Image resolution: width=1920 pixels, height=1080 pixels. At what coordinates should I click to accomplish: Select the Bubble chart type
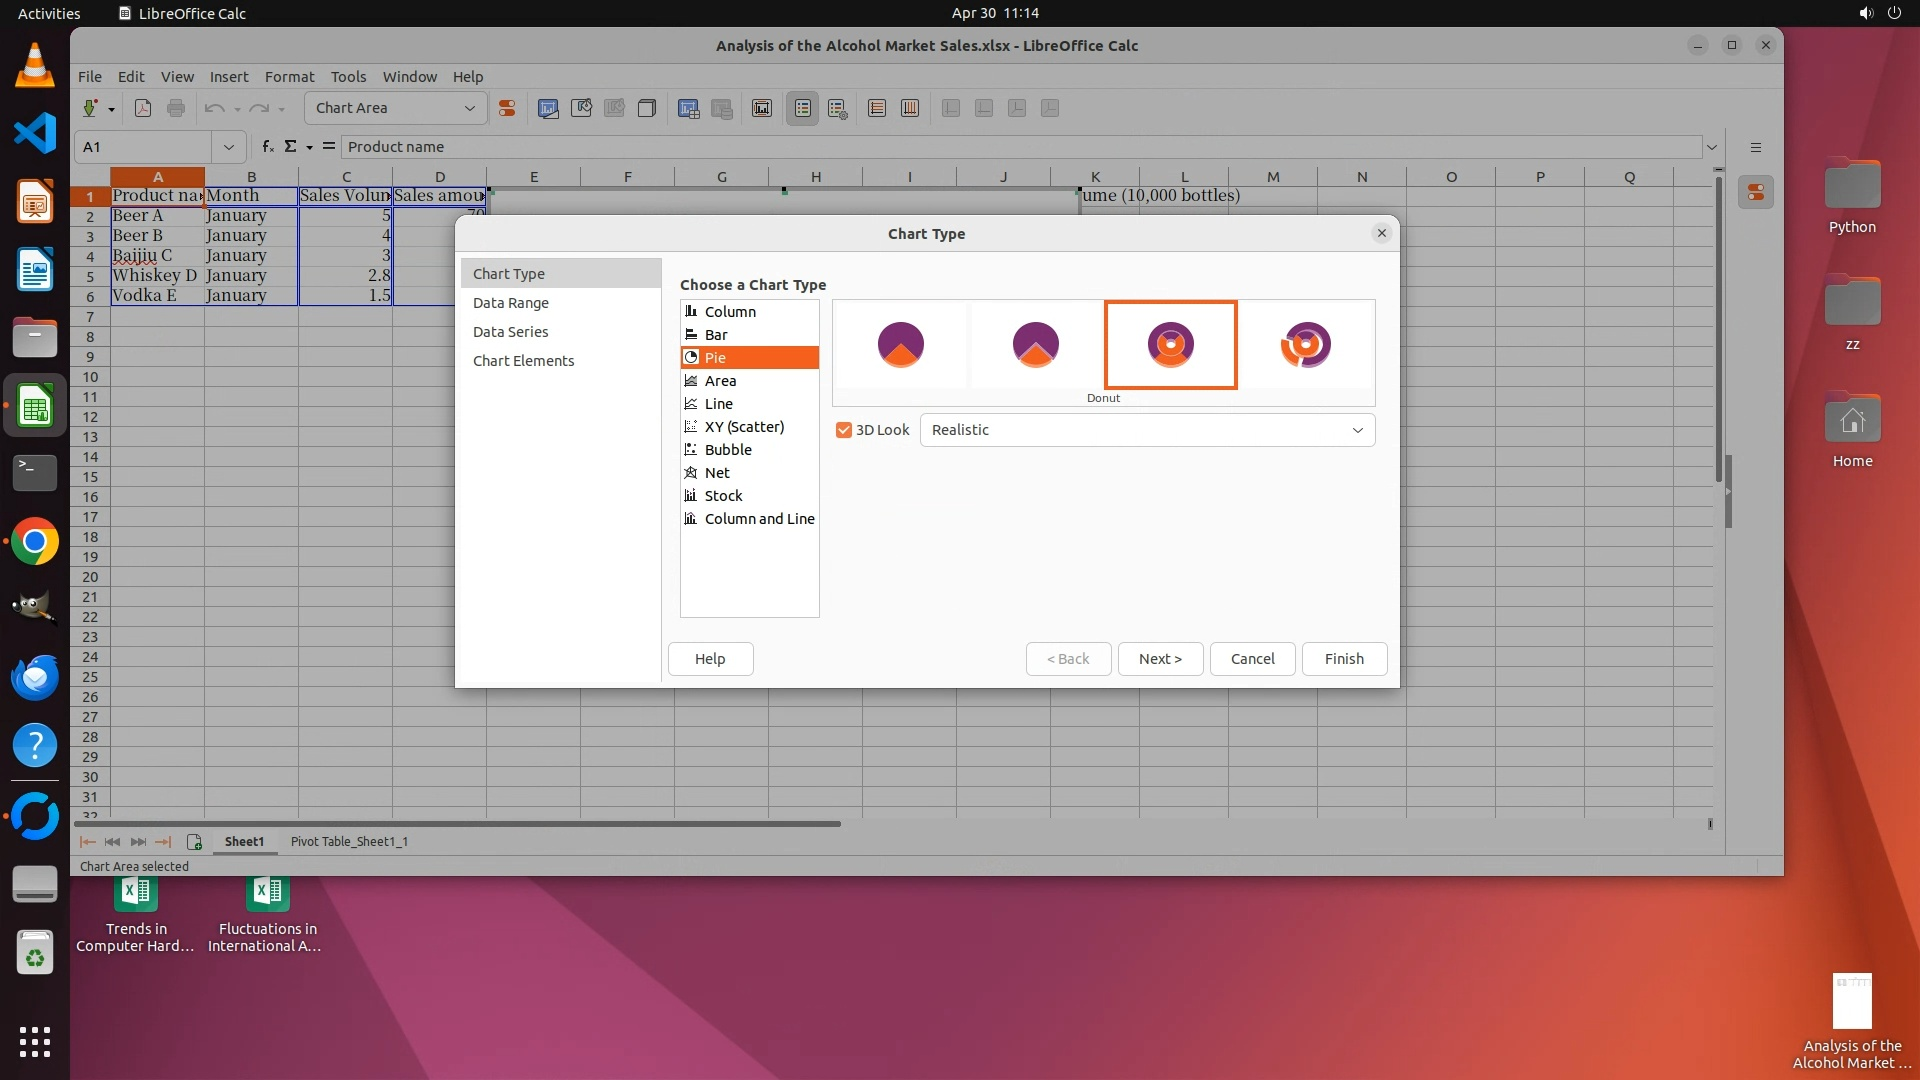(727, 450)
